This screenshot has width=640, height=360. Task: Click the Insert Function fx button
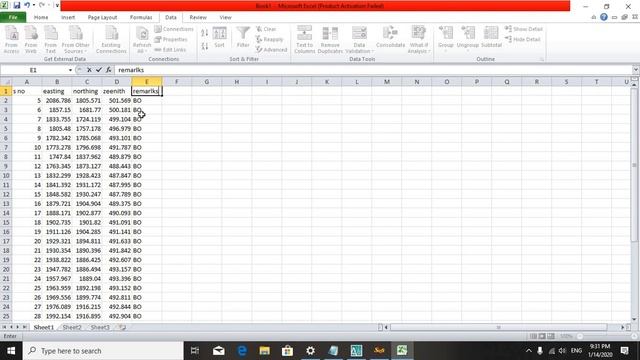(x=108, y=70)
